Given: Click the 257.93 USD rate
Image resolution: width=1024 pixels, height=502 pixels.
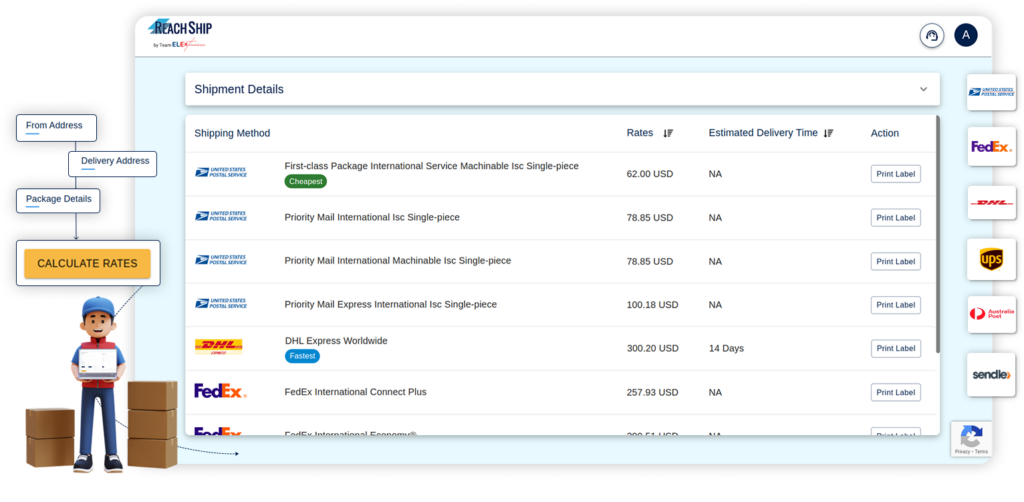Looking at the screenshot, I should (x=652, y=392).
